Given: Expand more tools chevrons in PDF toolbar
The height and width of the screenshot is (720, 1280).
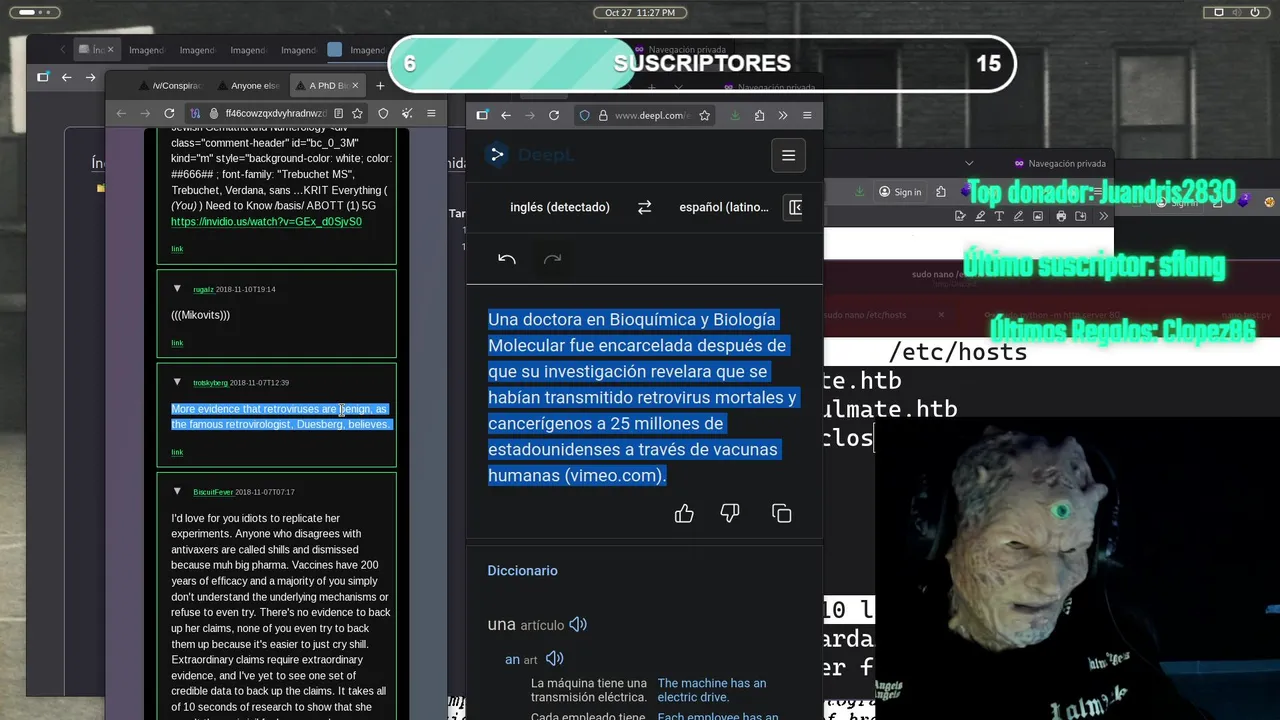Looking at the screenshot, I should (x=1104, y=216).
